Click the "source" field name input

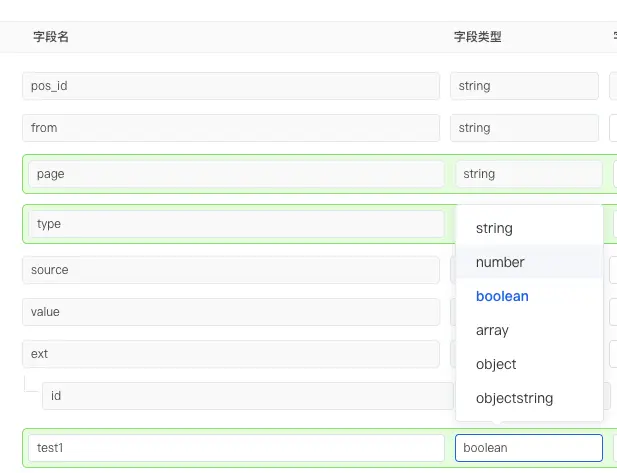pyautogui.click(x=231, y=270)
